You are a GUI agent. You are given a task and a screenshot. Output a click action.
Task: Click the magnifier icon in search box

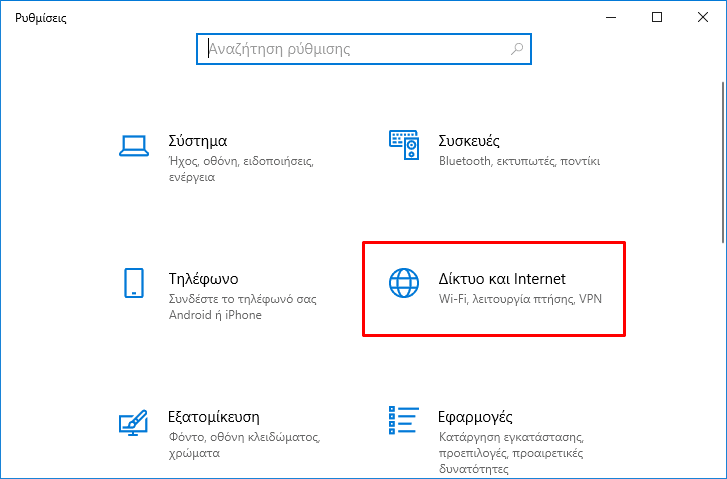517,49
